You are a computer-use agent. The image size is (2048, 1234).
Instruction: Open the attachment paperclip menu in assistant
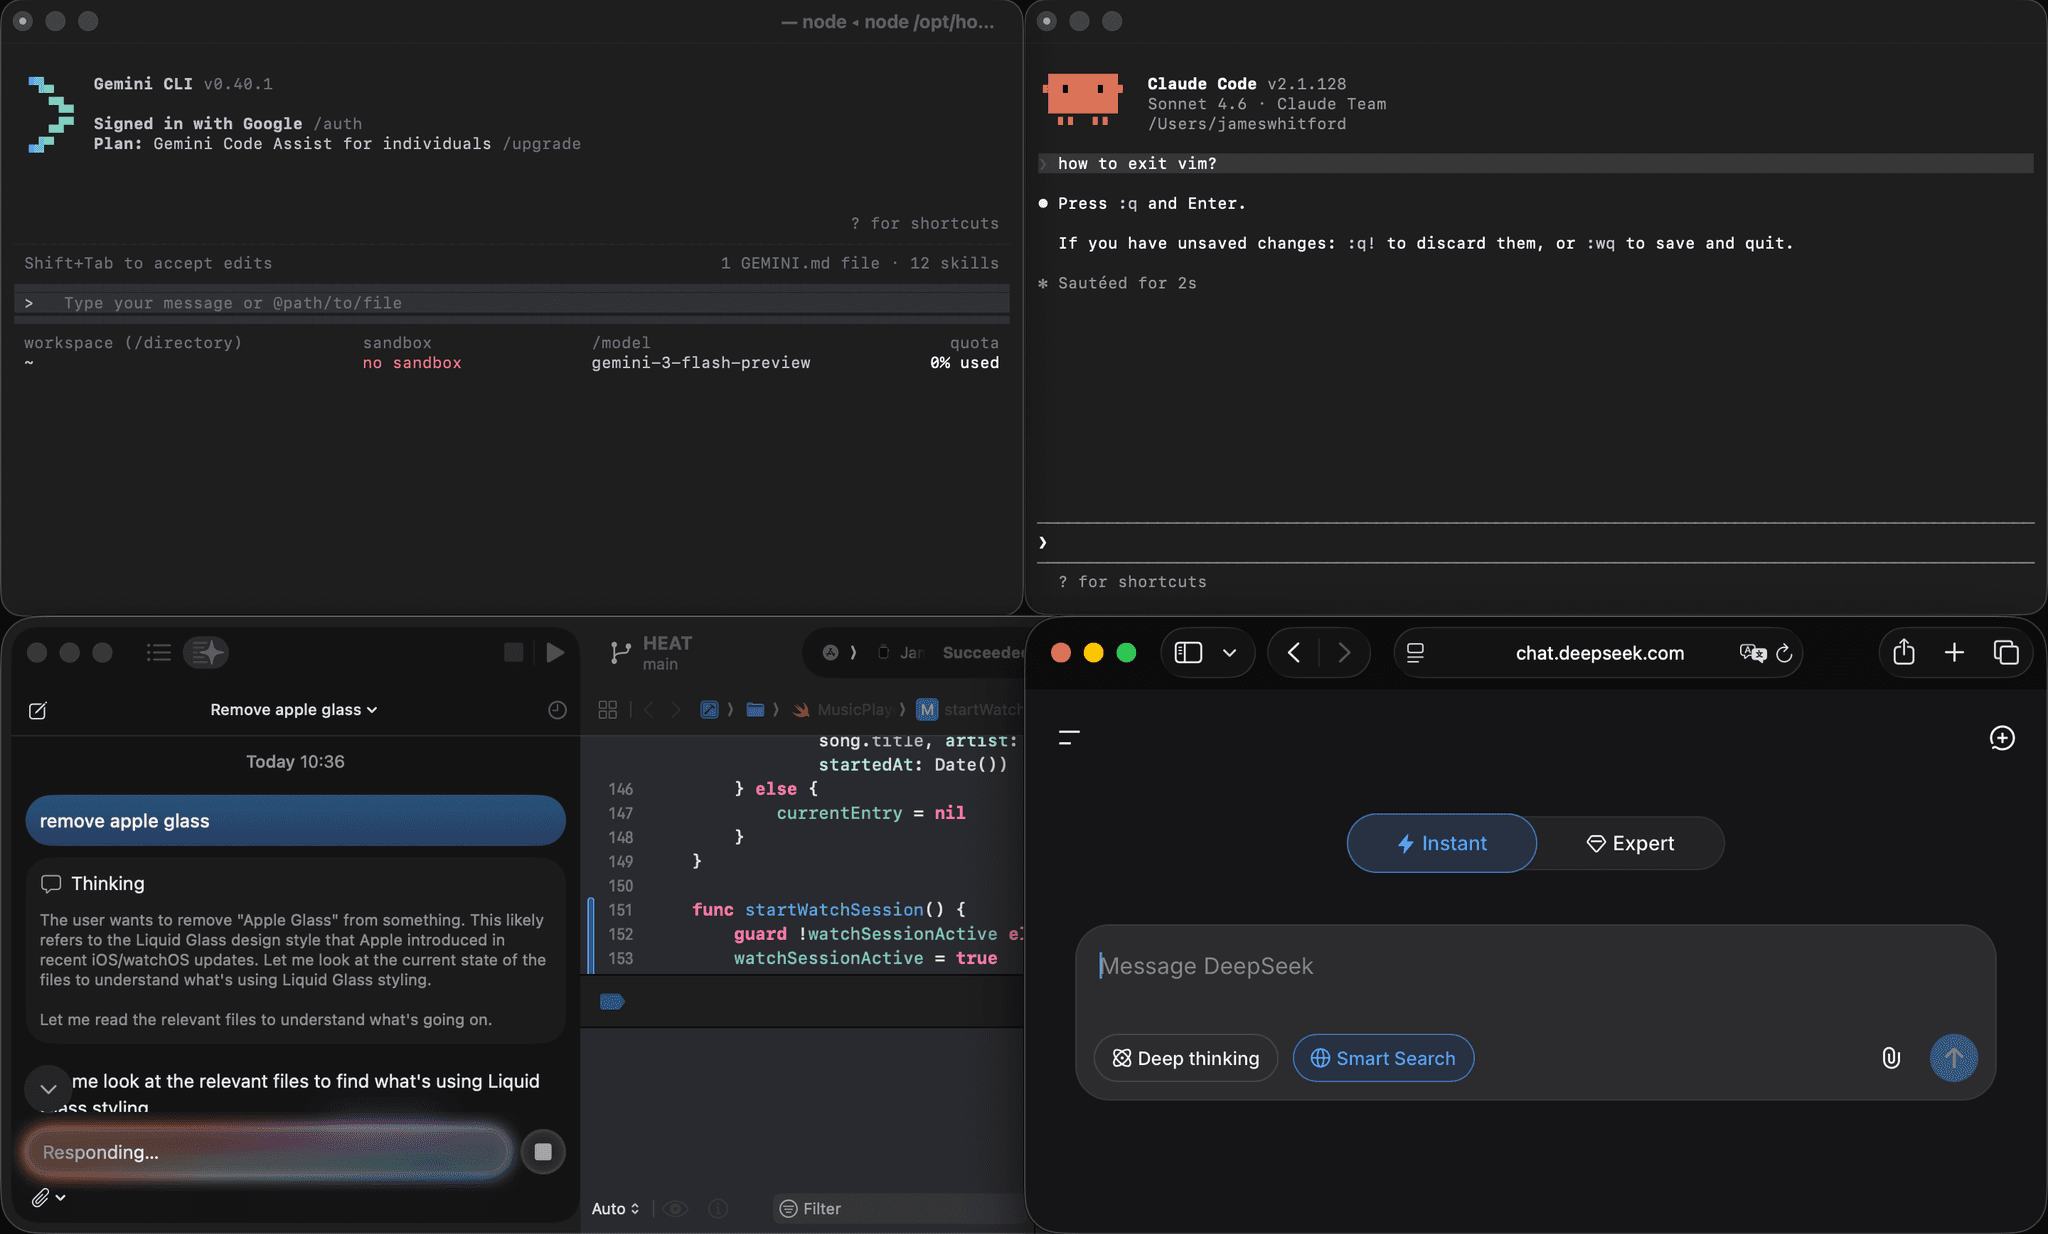pos(47,1197)
